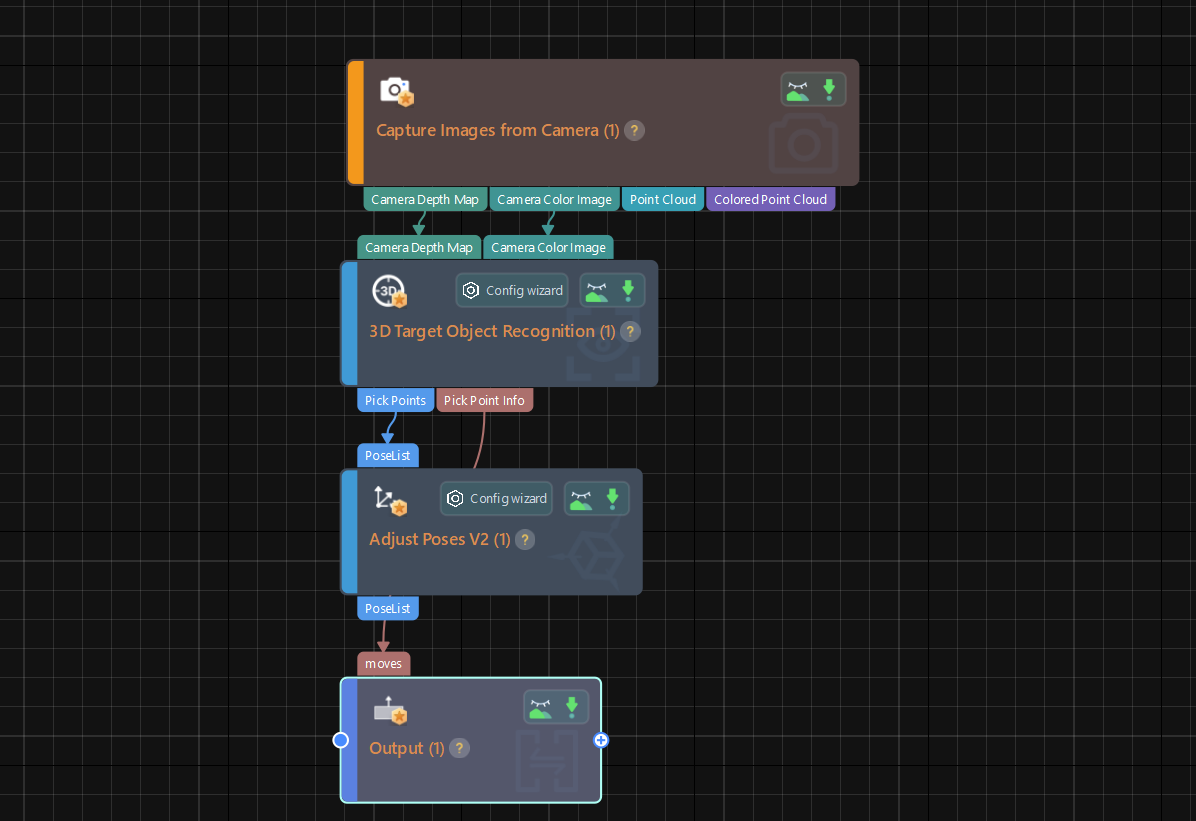Select the Pick Points output label
The height and width of the screenshot is (821, 1196).
coord(395,400)
